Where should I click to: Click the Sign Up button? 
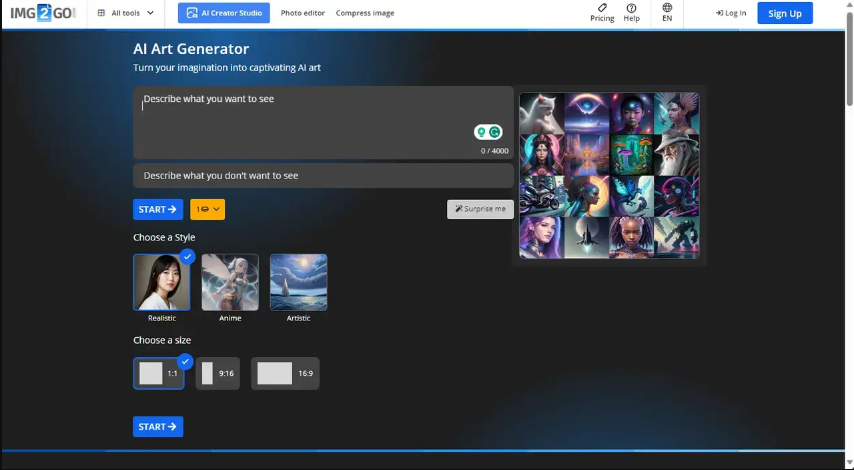click(x=785, y=13)
